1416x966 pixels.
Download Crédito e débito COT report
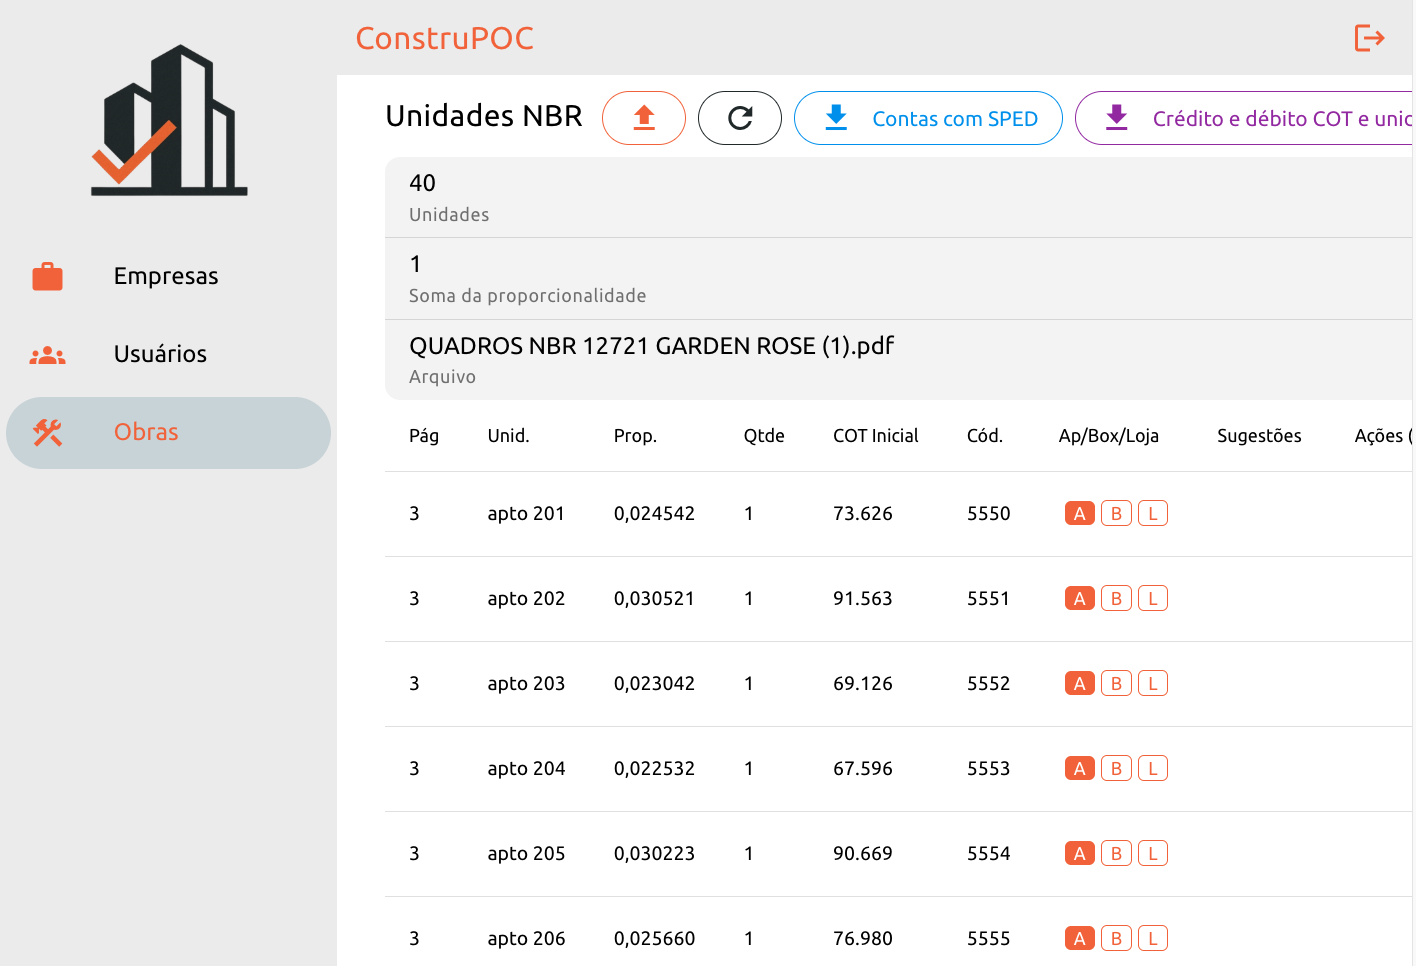[x=1245, y=118]
